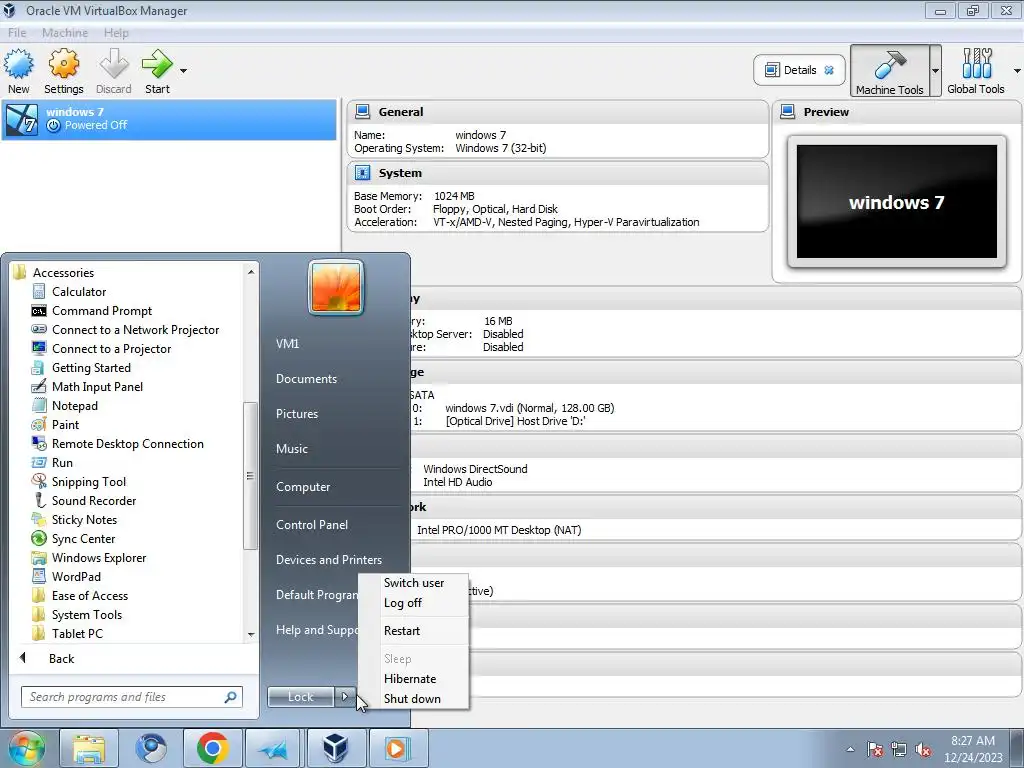The width and height of the screenshot is (1024, 768).
Task: Expand the System Tools folder
Action: [x=87, y=614]
